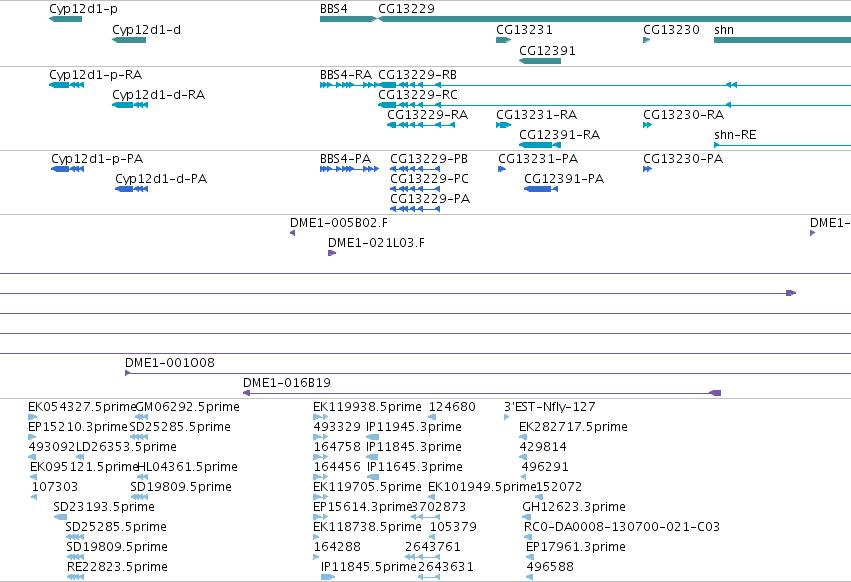Viewport: 851px width, 582px height.
Task: Click the CG13231-PA protein feature
Action: pyautogui.click(x=501, y=169)
